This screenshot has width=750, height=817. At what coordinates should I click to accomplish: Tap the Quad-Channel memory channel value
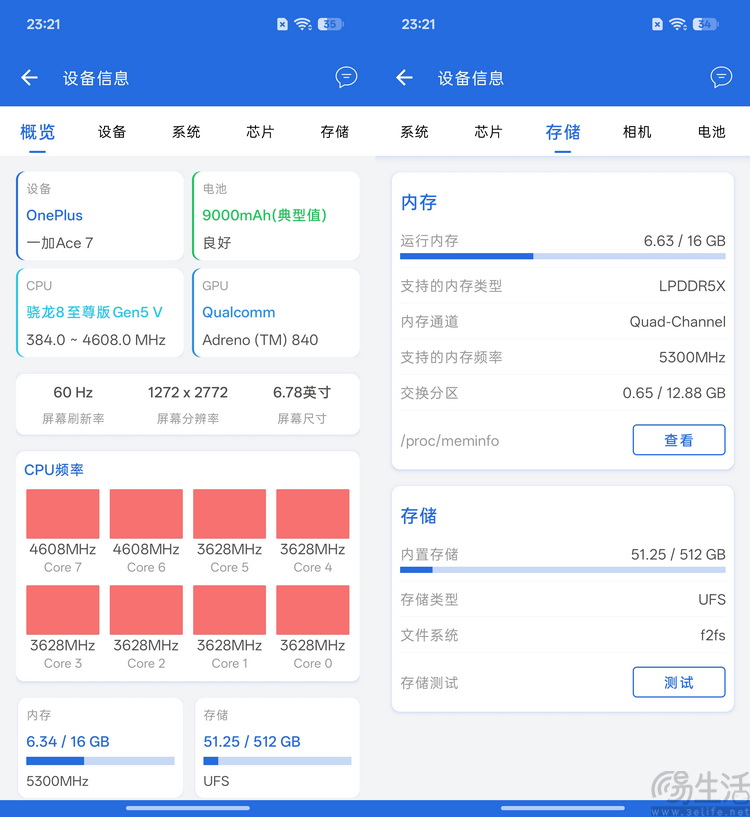pos(678,321)
